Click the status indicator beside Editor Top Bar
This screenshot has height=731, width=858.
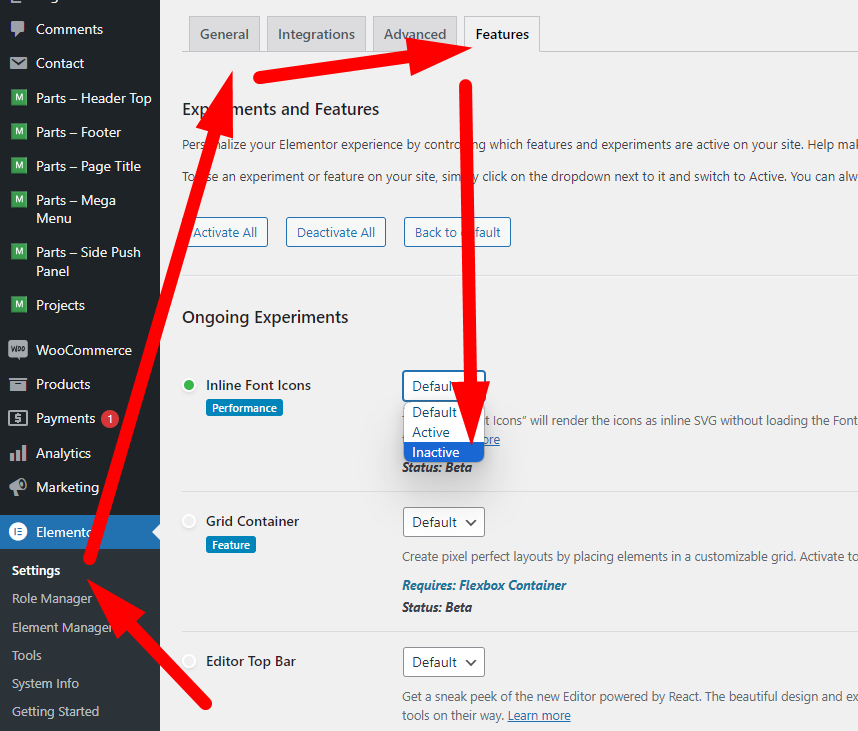(x=189, y=661)
